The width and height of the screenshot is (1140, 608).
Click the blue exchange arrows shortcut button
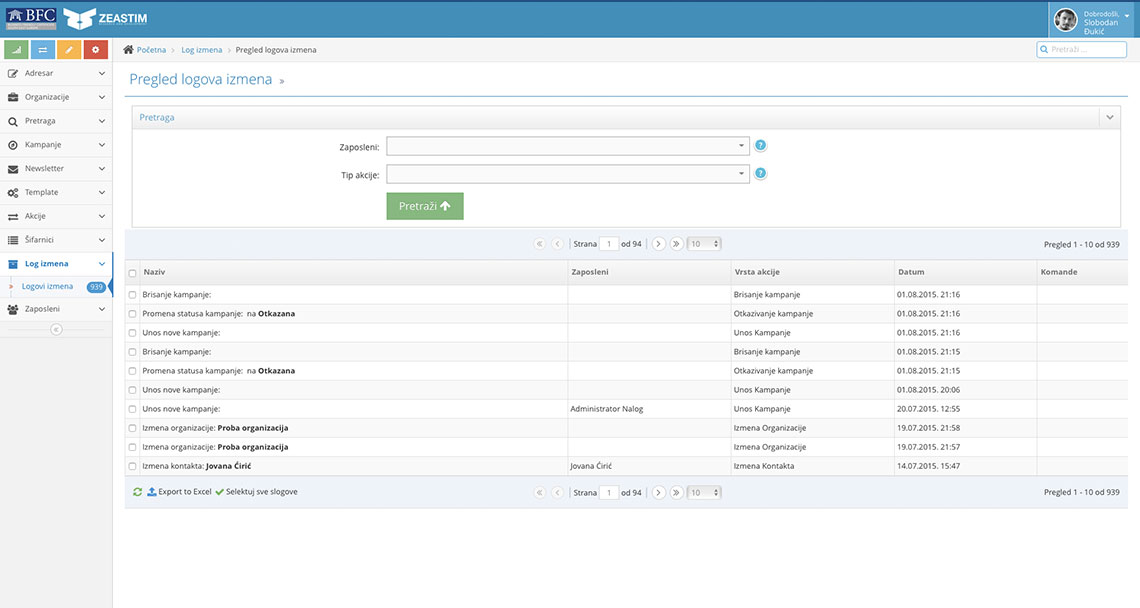coord(43,49)
